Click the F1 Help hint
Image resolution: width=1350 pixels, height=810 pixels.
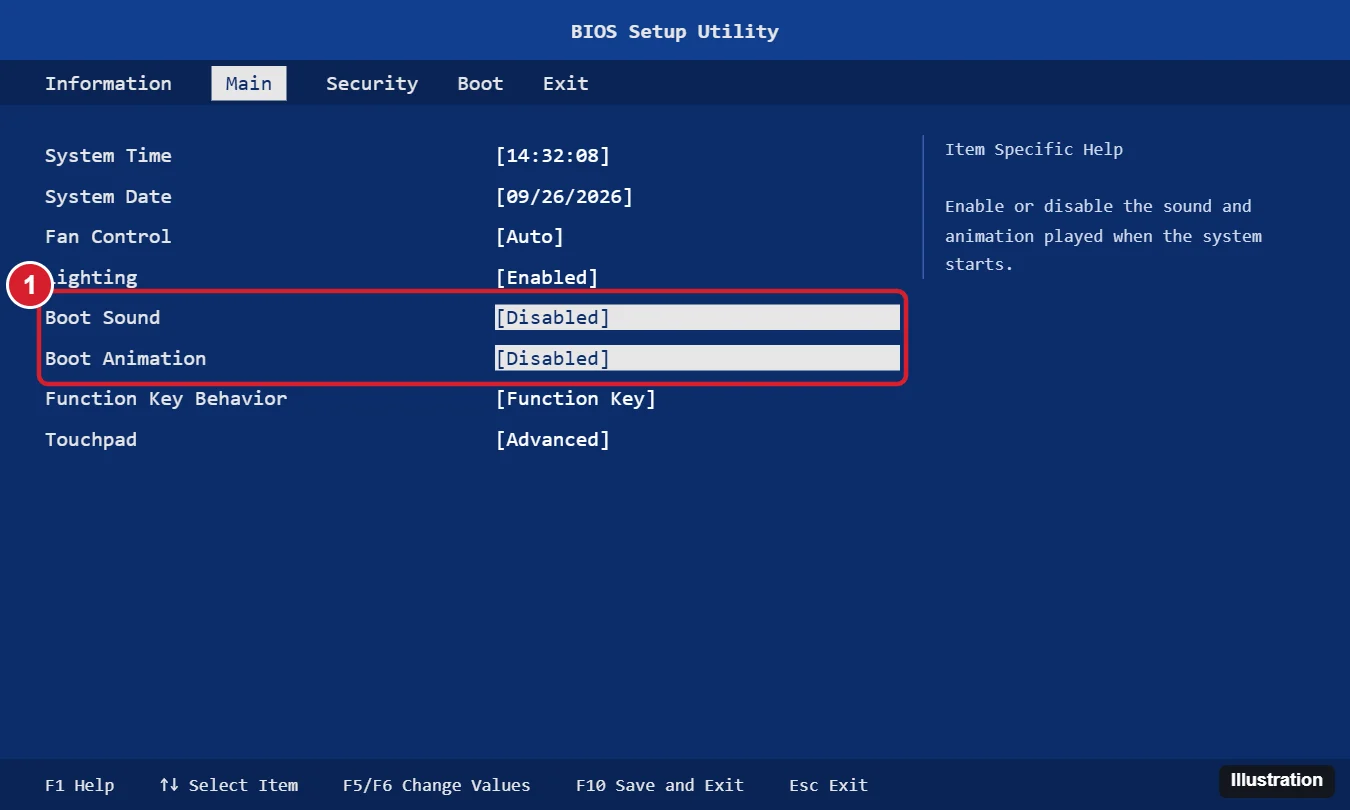[80, 786]
